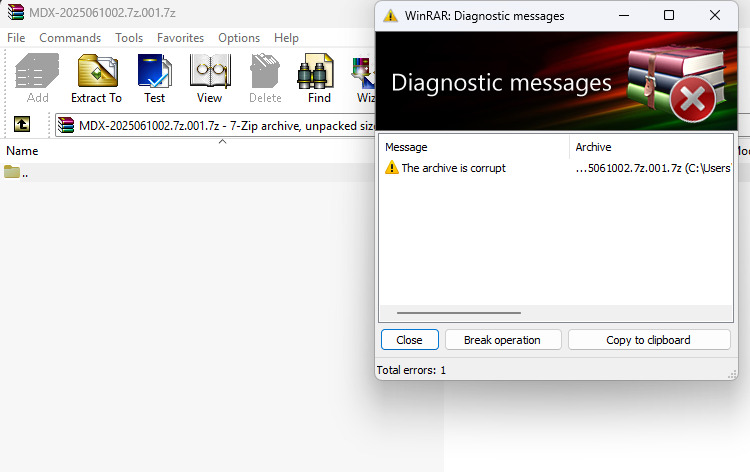Open the Commands menu

click(x=70, y=38)
